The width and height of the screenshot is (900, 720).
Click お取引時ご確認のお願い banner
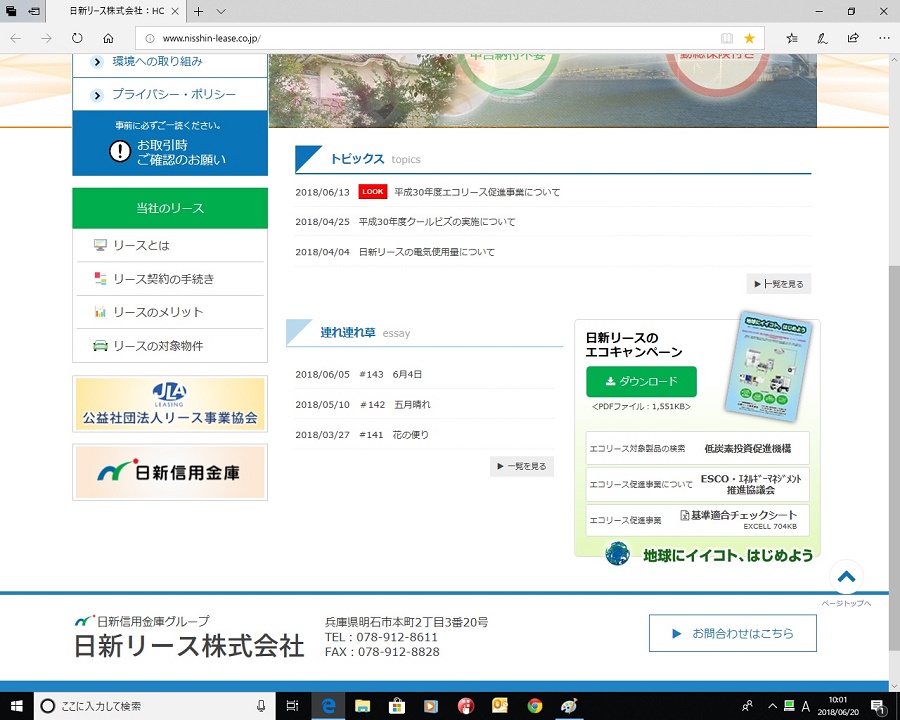[170, 144]
